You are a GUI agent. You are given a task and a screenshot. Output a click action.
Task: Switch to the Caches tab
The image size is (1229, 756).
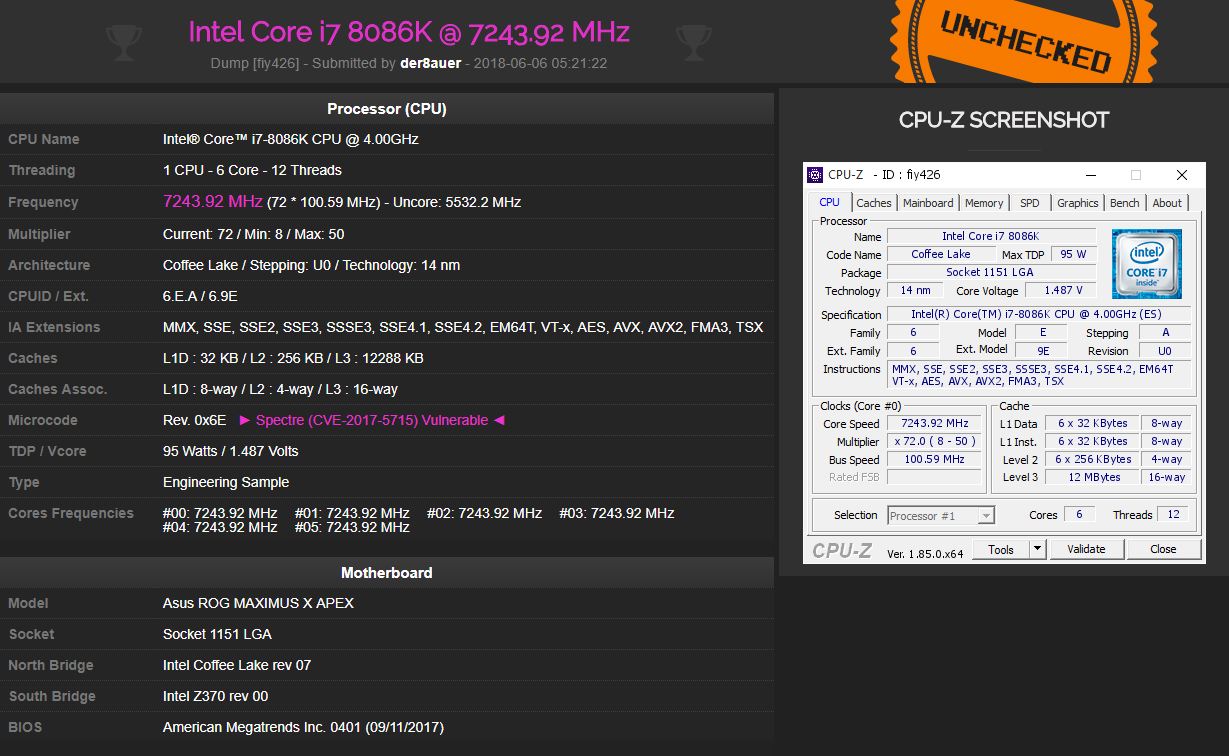tap(874, 203)
